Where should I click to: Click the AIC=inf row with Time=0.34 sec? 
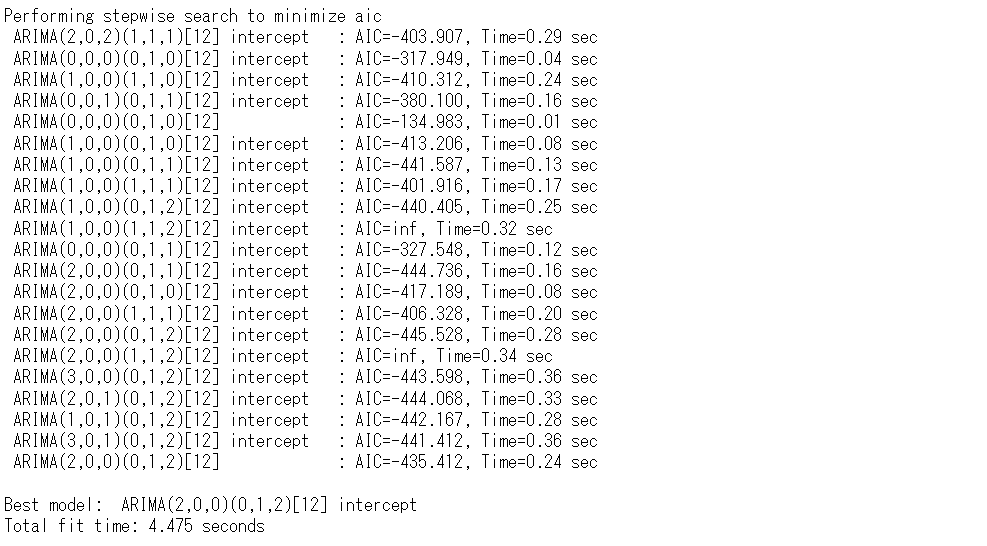coord(283,356)
